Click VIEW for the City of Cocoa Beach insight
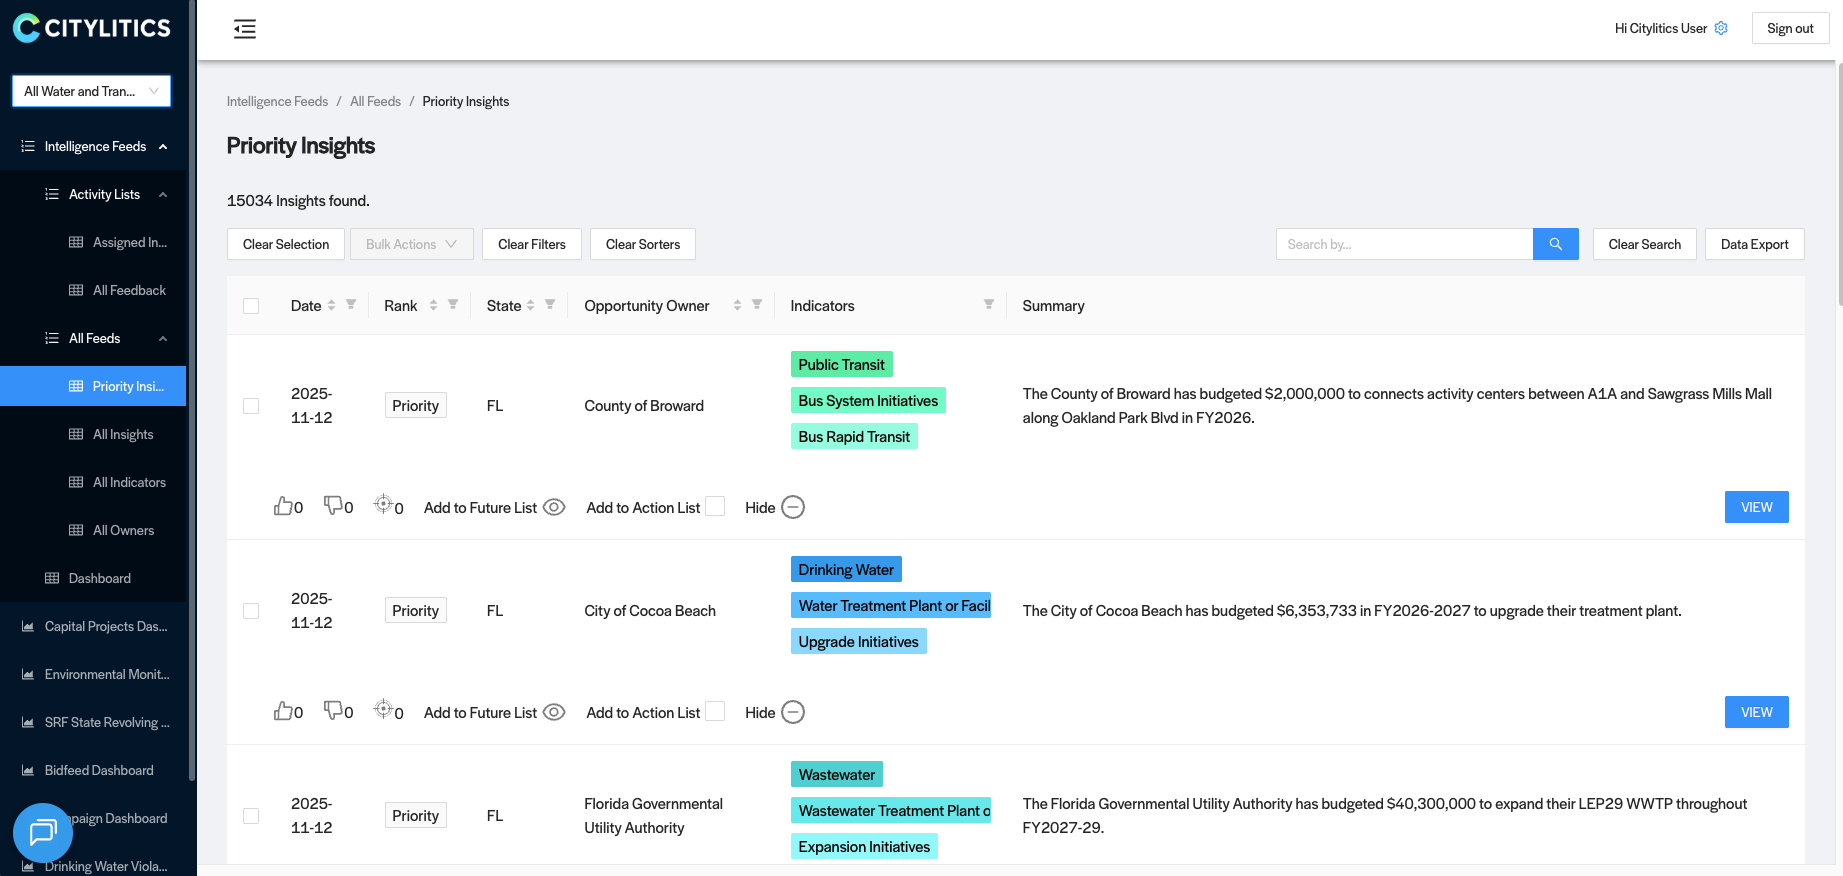This screenshot has height=876, width=1843. pyautogui.click(x=1756, y=712)
